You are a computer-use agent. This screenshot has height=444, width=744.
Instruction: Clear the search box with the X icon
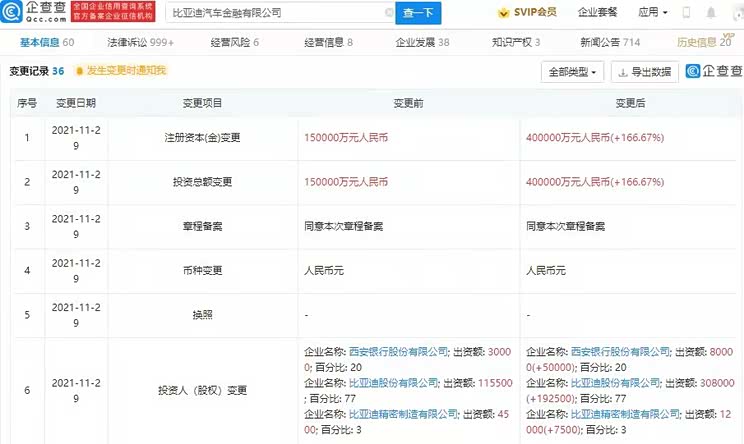(387, 13)
